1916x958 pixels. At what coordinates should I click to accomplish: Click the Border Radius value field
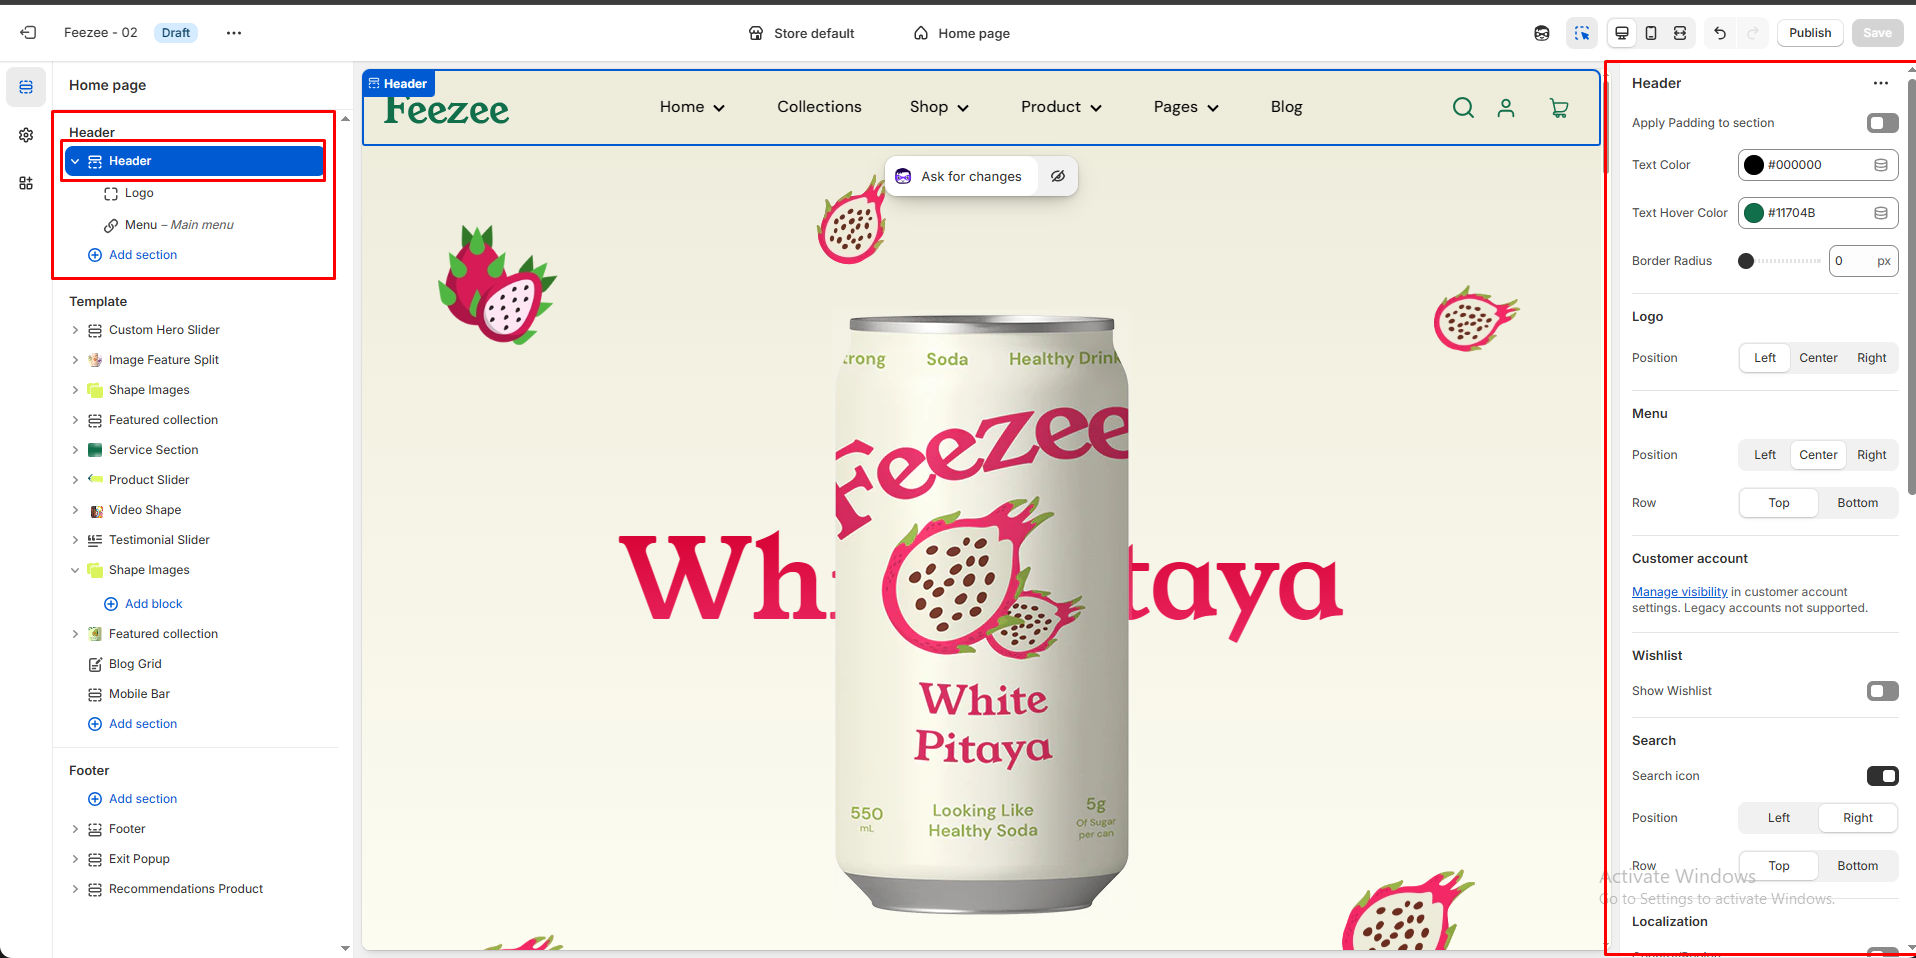(x=1851, y=261)
